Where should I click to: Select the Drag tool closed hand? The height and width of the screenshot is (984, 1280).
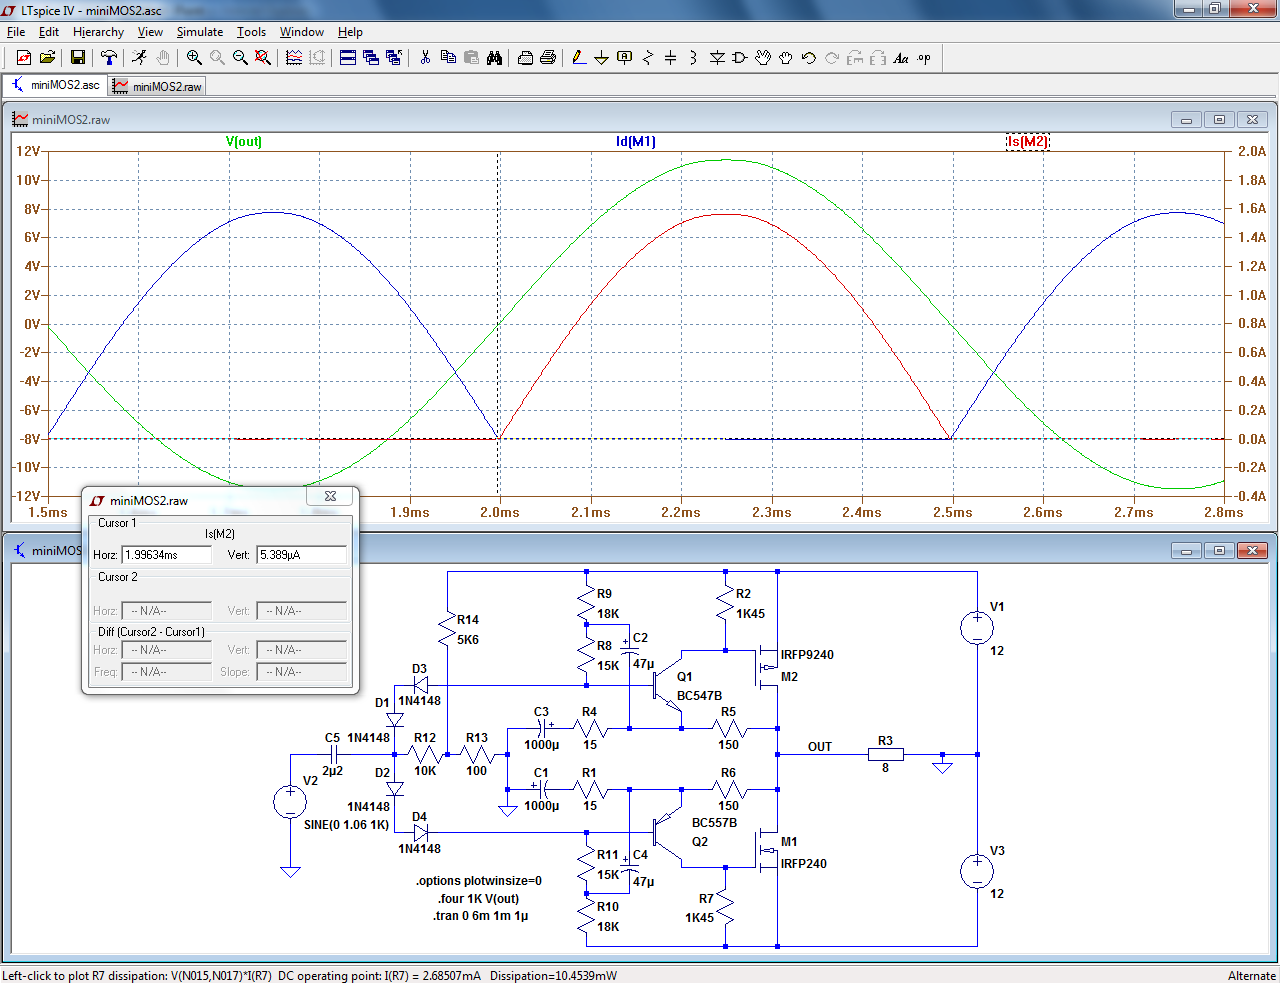pos(786,58)
